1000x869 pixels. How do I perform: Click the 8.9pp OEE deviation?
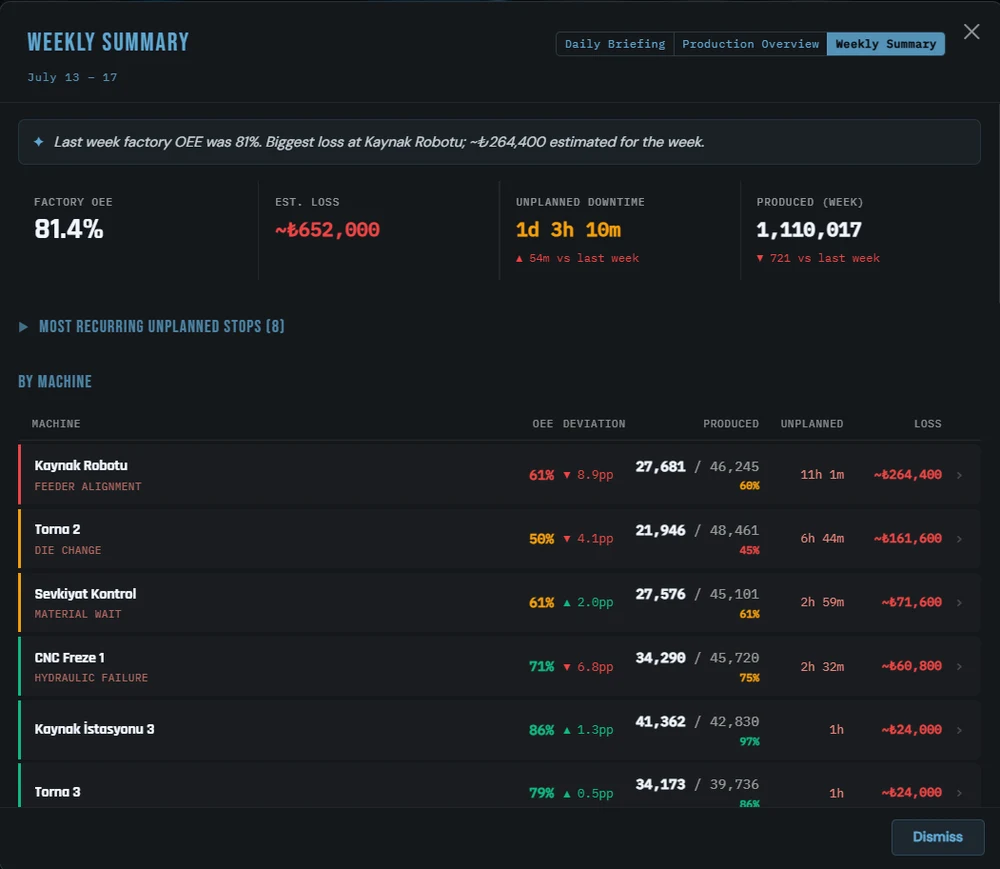click(588, 475)
